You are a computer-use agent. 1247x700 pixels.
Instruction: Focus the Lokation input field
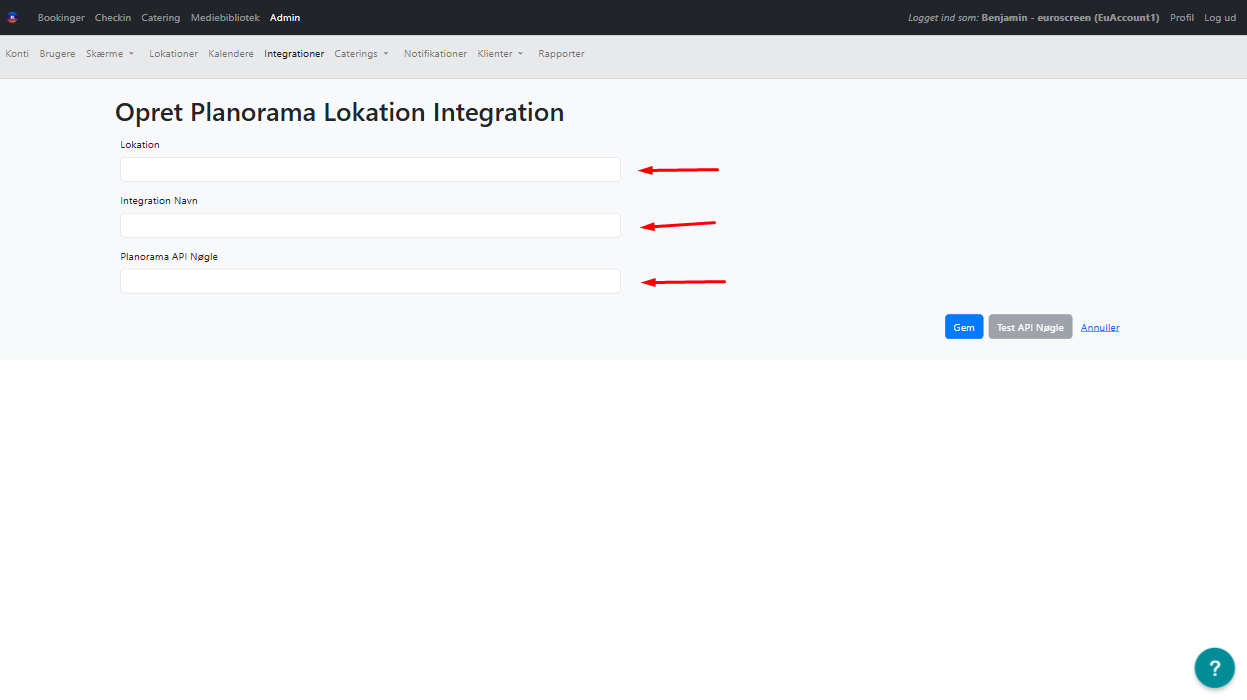coord(370,169)
